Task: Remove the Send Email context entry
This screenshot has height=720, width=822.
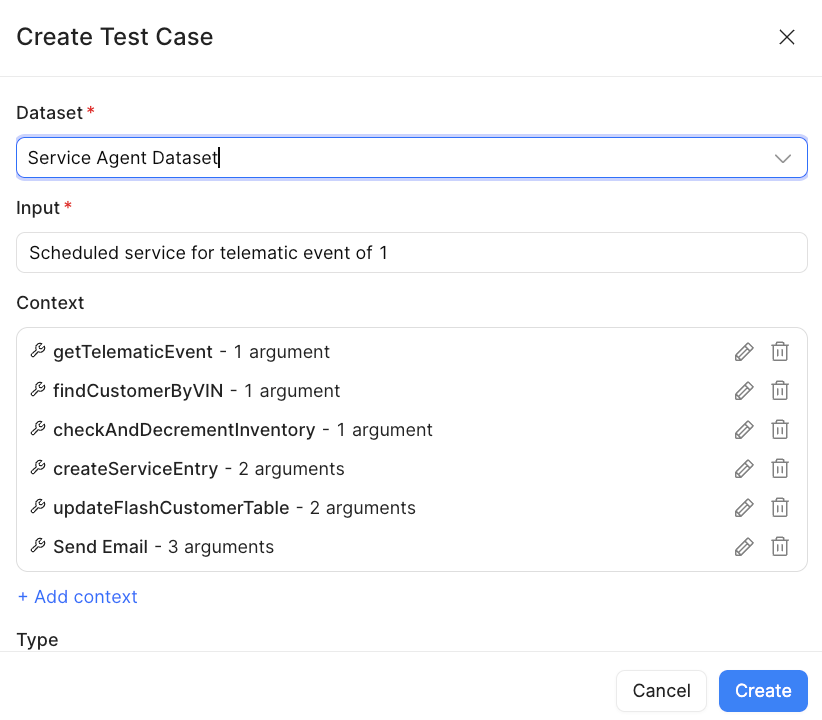Action: (780, 547)
